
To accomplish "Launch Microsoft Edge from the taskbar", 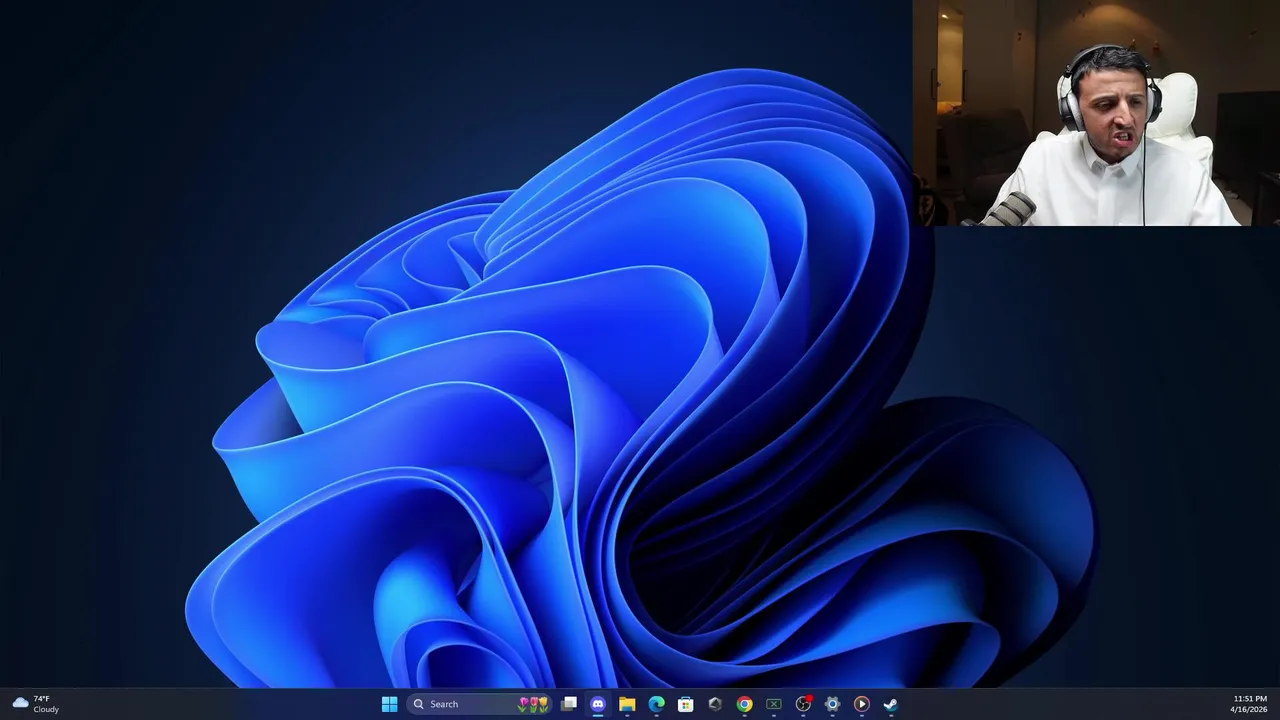I will [x=656, y=704].
